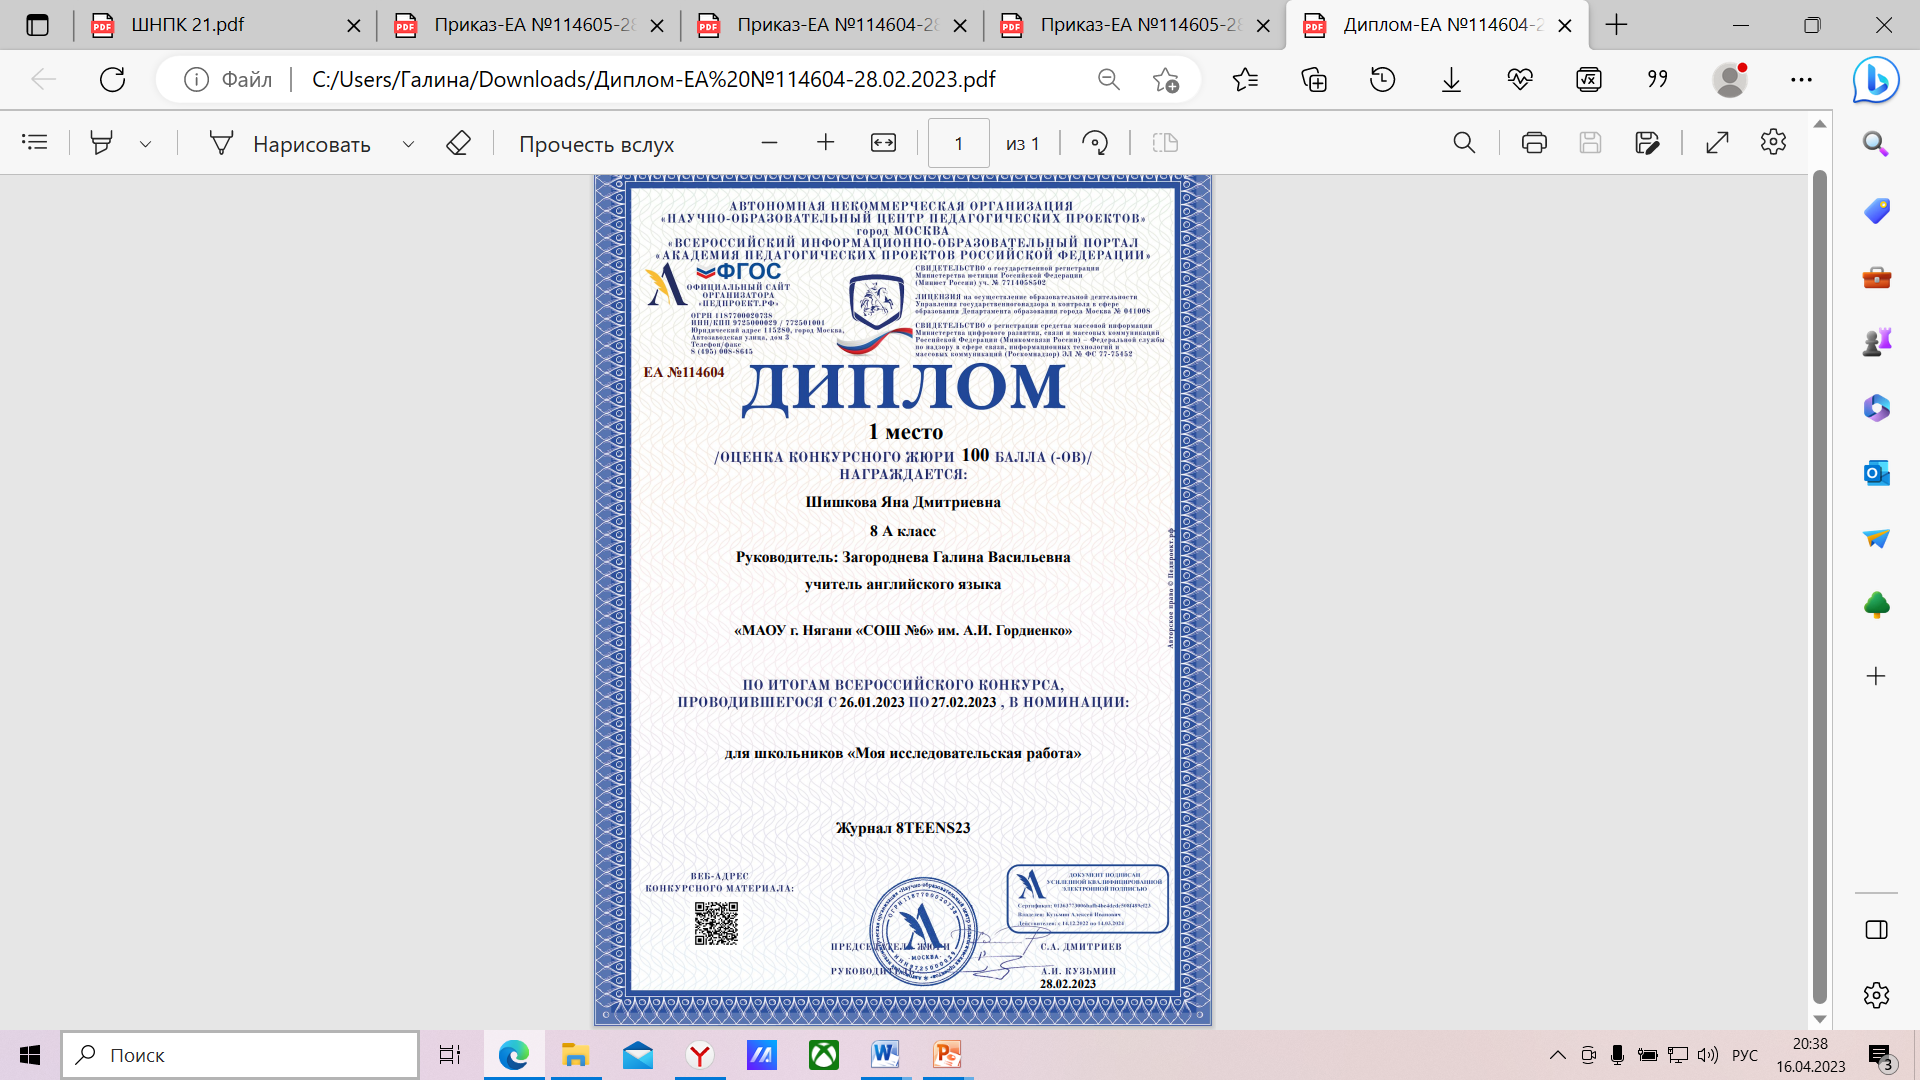Viewport: 1920px width, 1080px height.
Task: Close the ШНПК 21.pdf tab
Action: tap(353, 26)
